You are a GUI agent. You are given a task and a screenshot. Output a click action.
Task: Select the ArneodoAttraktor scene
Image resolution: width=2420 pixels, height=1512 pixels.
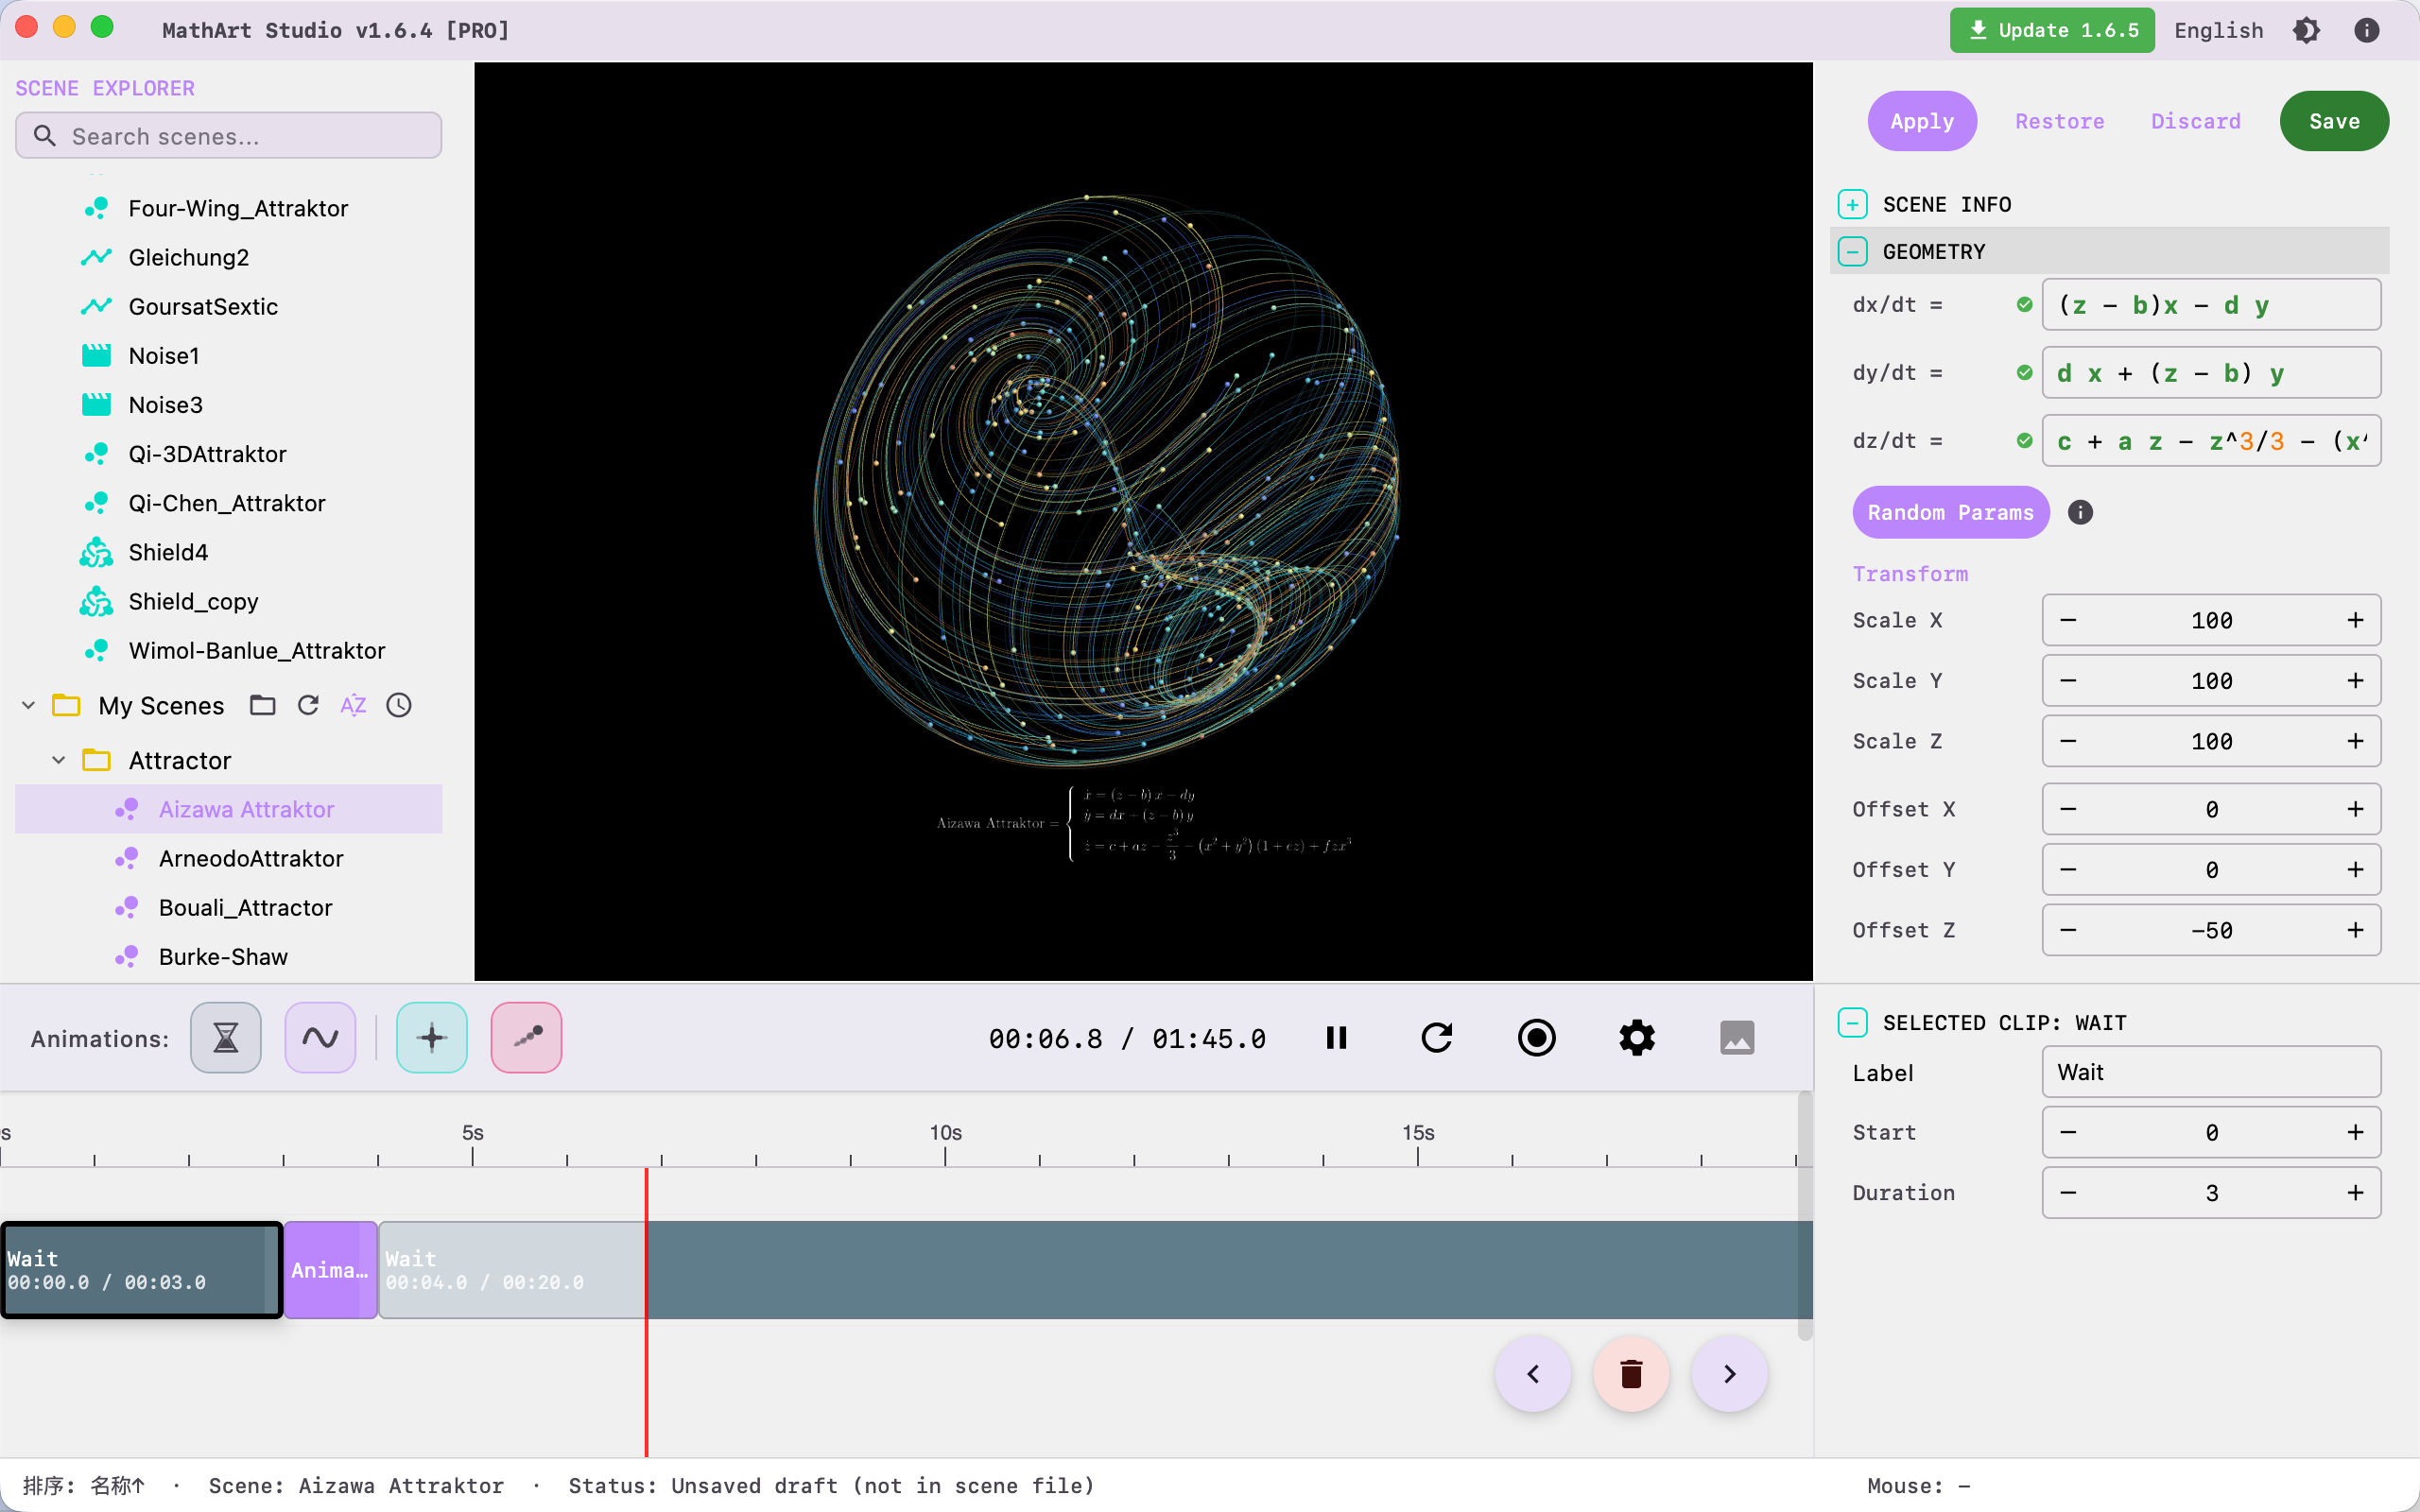[x=251, y=859]
